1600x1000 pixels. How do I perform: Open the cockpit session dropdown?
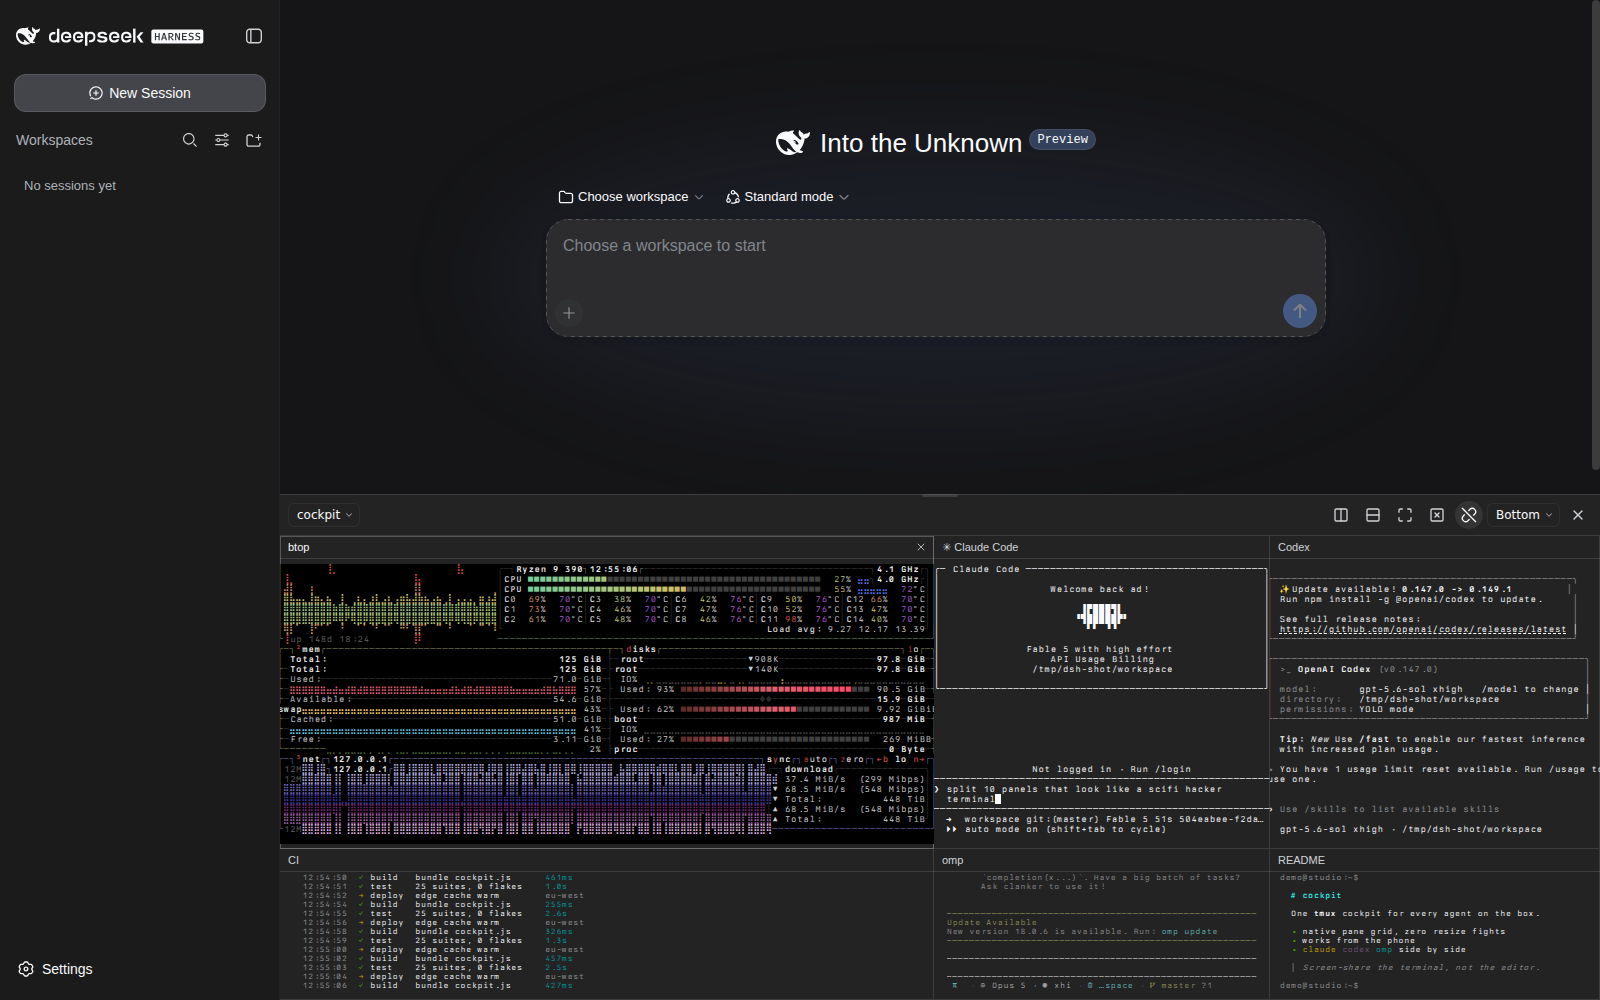[x=324, y=515]
